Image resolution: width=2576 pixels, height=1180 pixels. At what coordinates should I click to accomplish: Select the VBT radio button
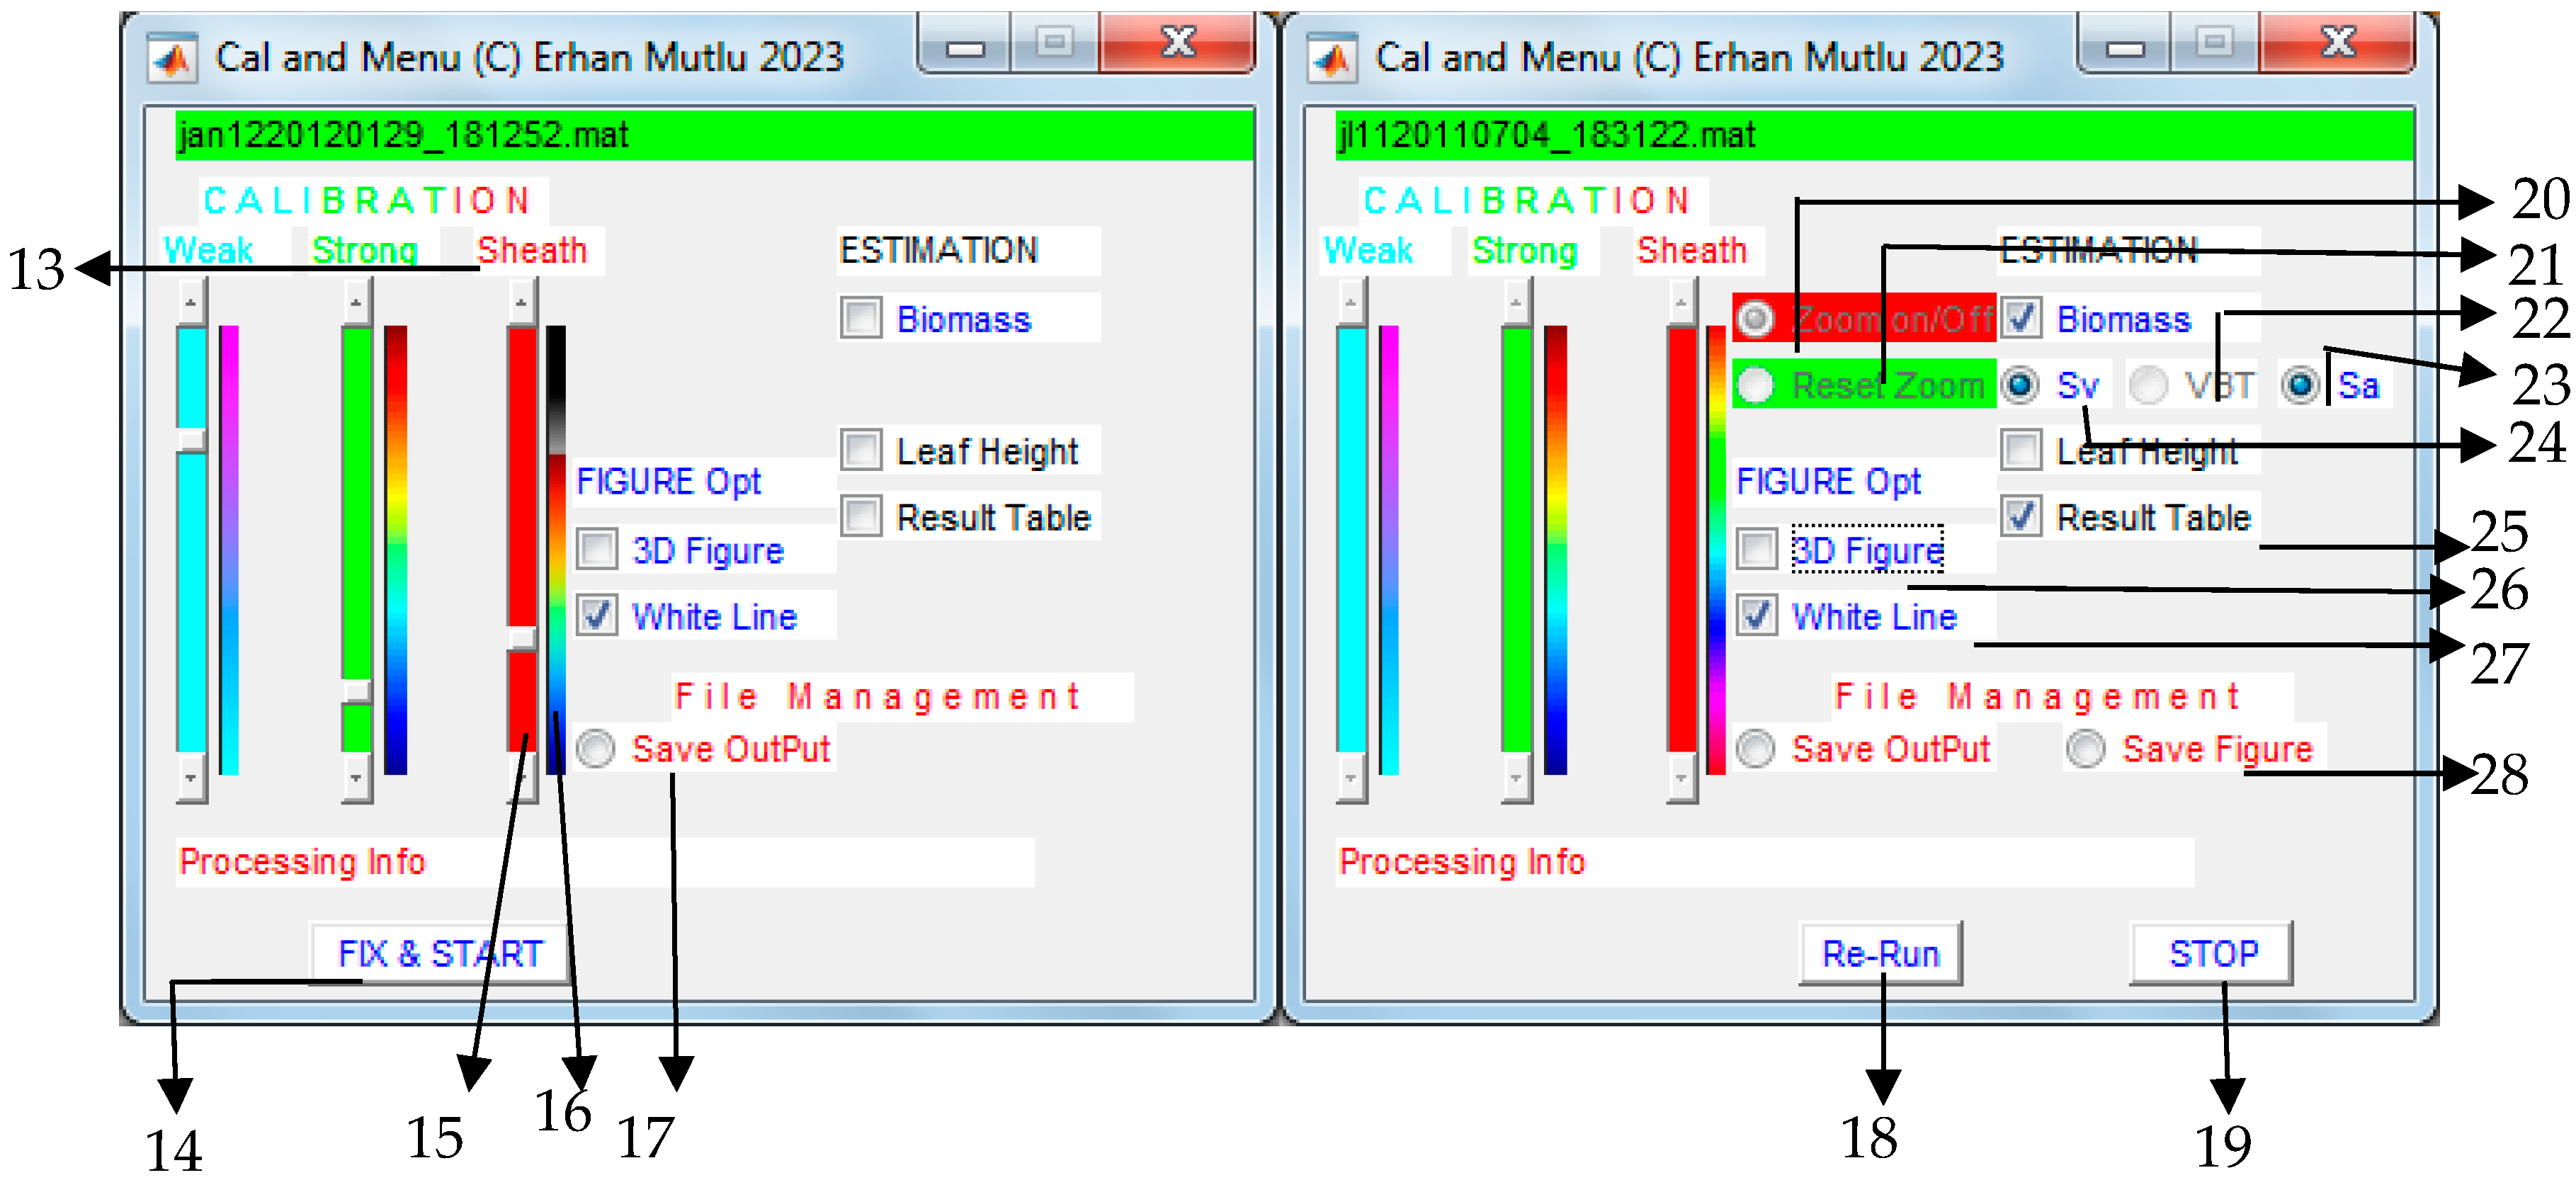click(x=2148, y=385)
